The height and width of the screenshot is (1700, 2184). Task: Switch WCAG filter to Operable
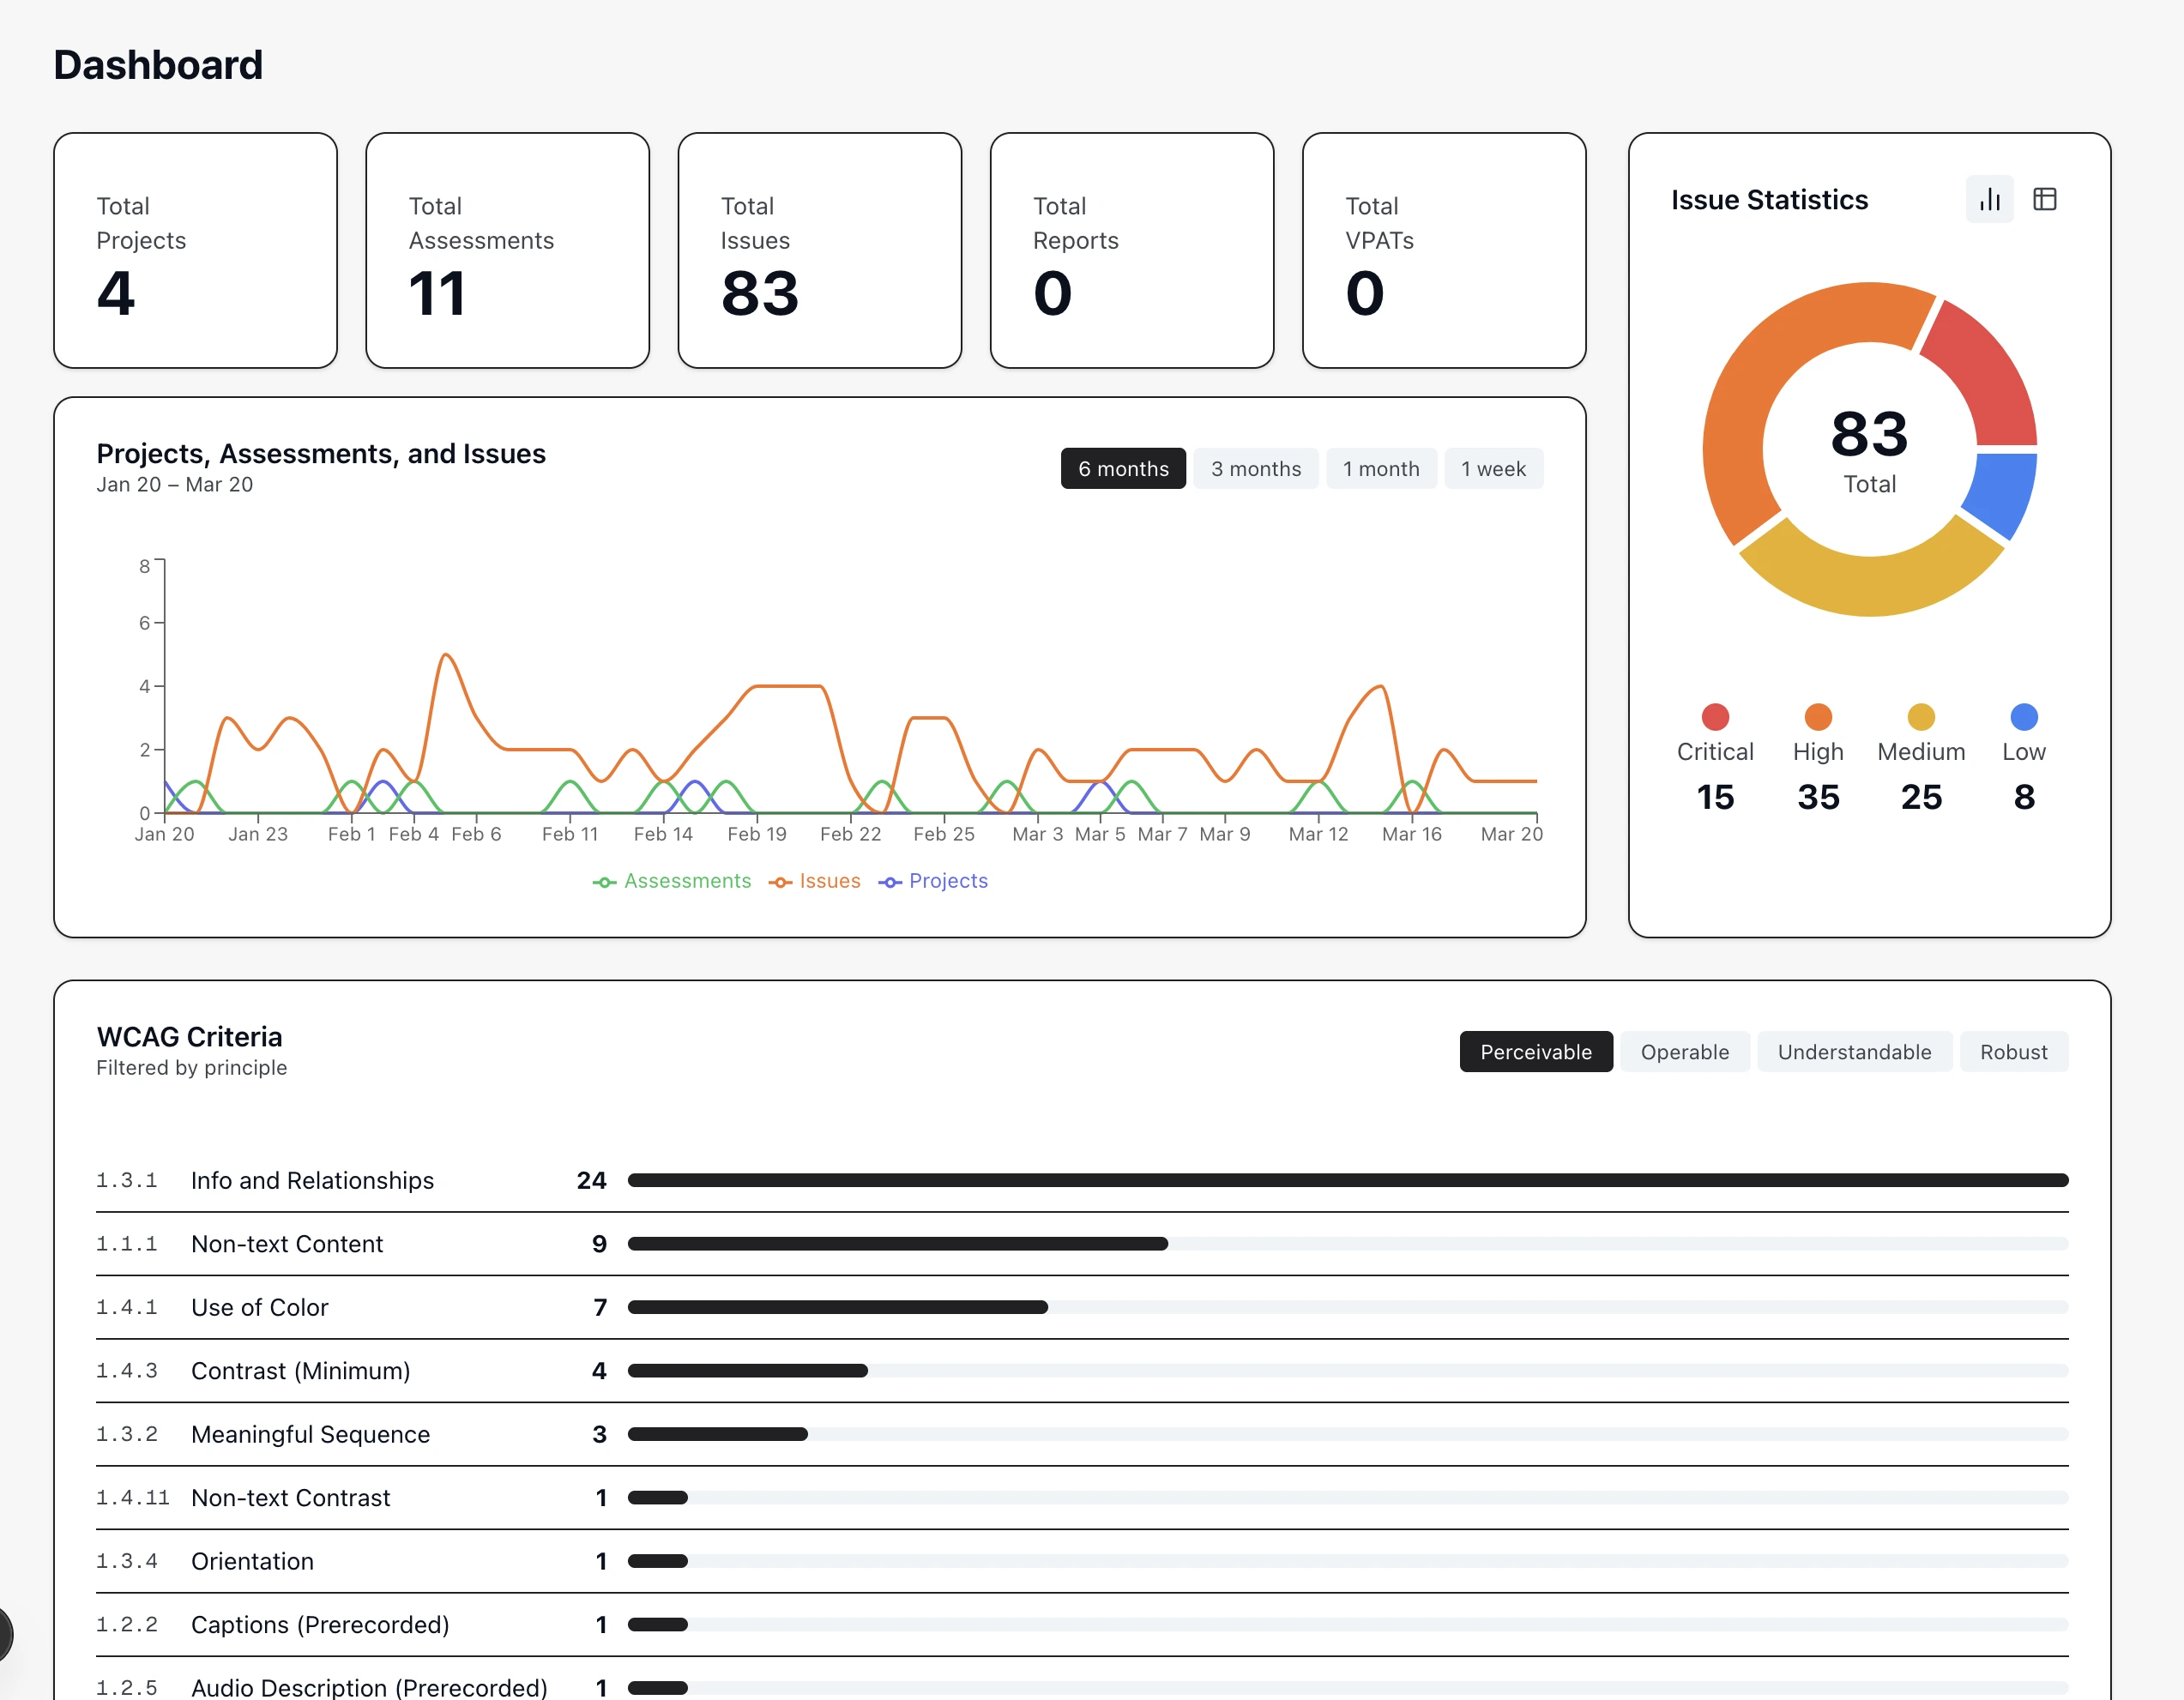(x=1685, y=1051)
